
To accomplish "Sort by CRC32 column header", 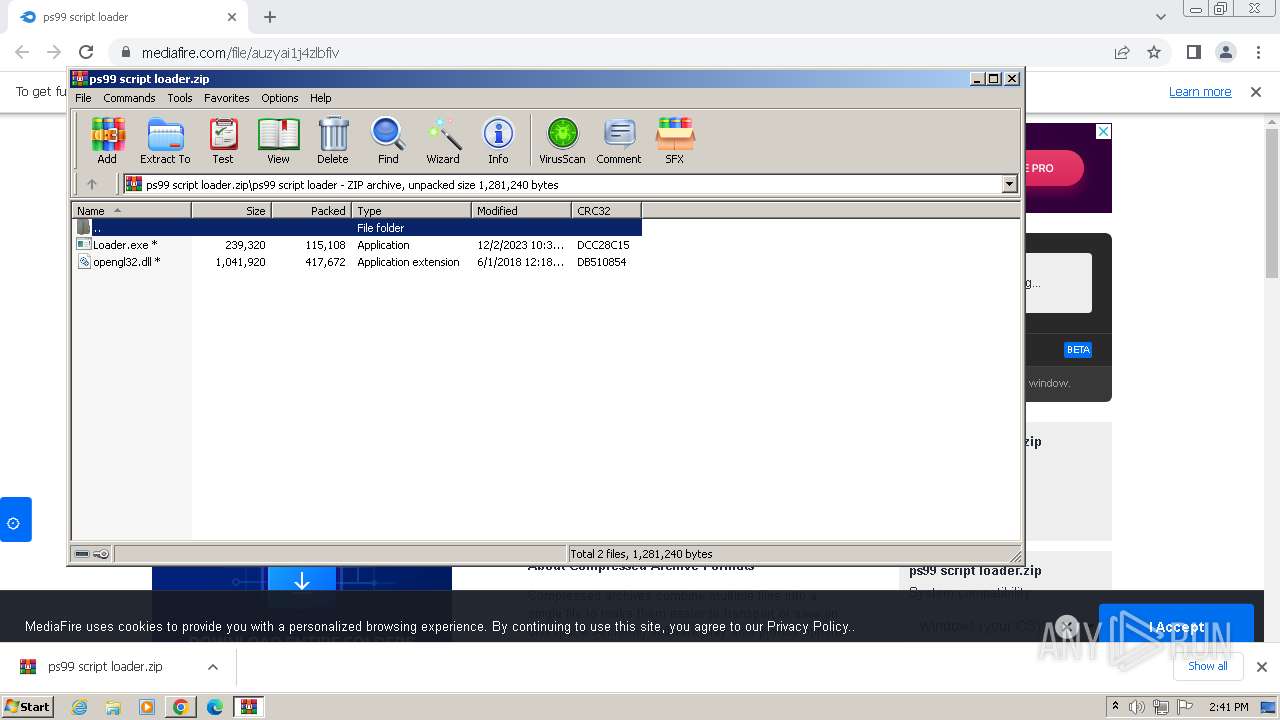I will coord(606,210).
